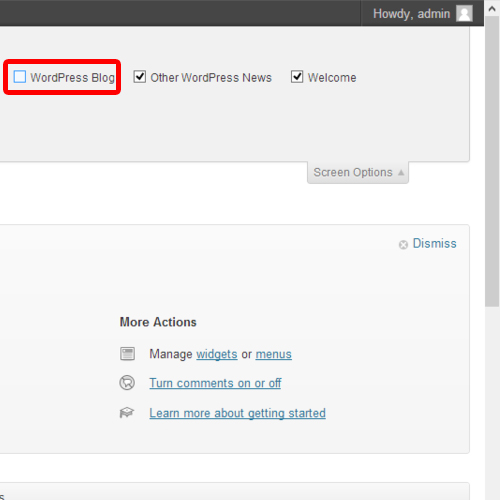Click Turn comments on or off

(215, 383)
